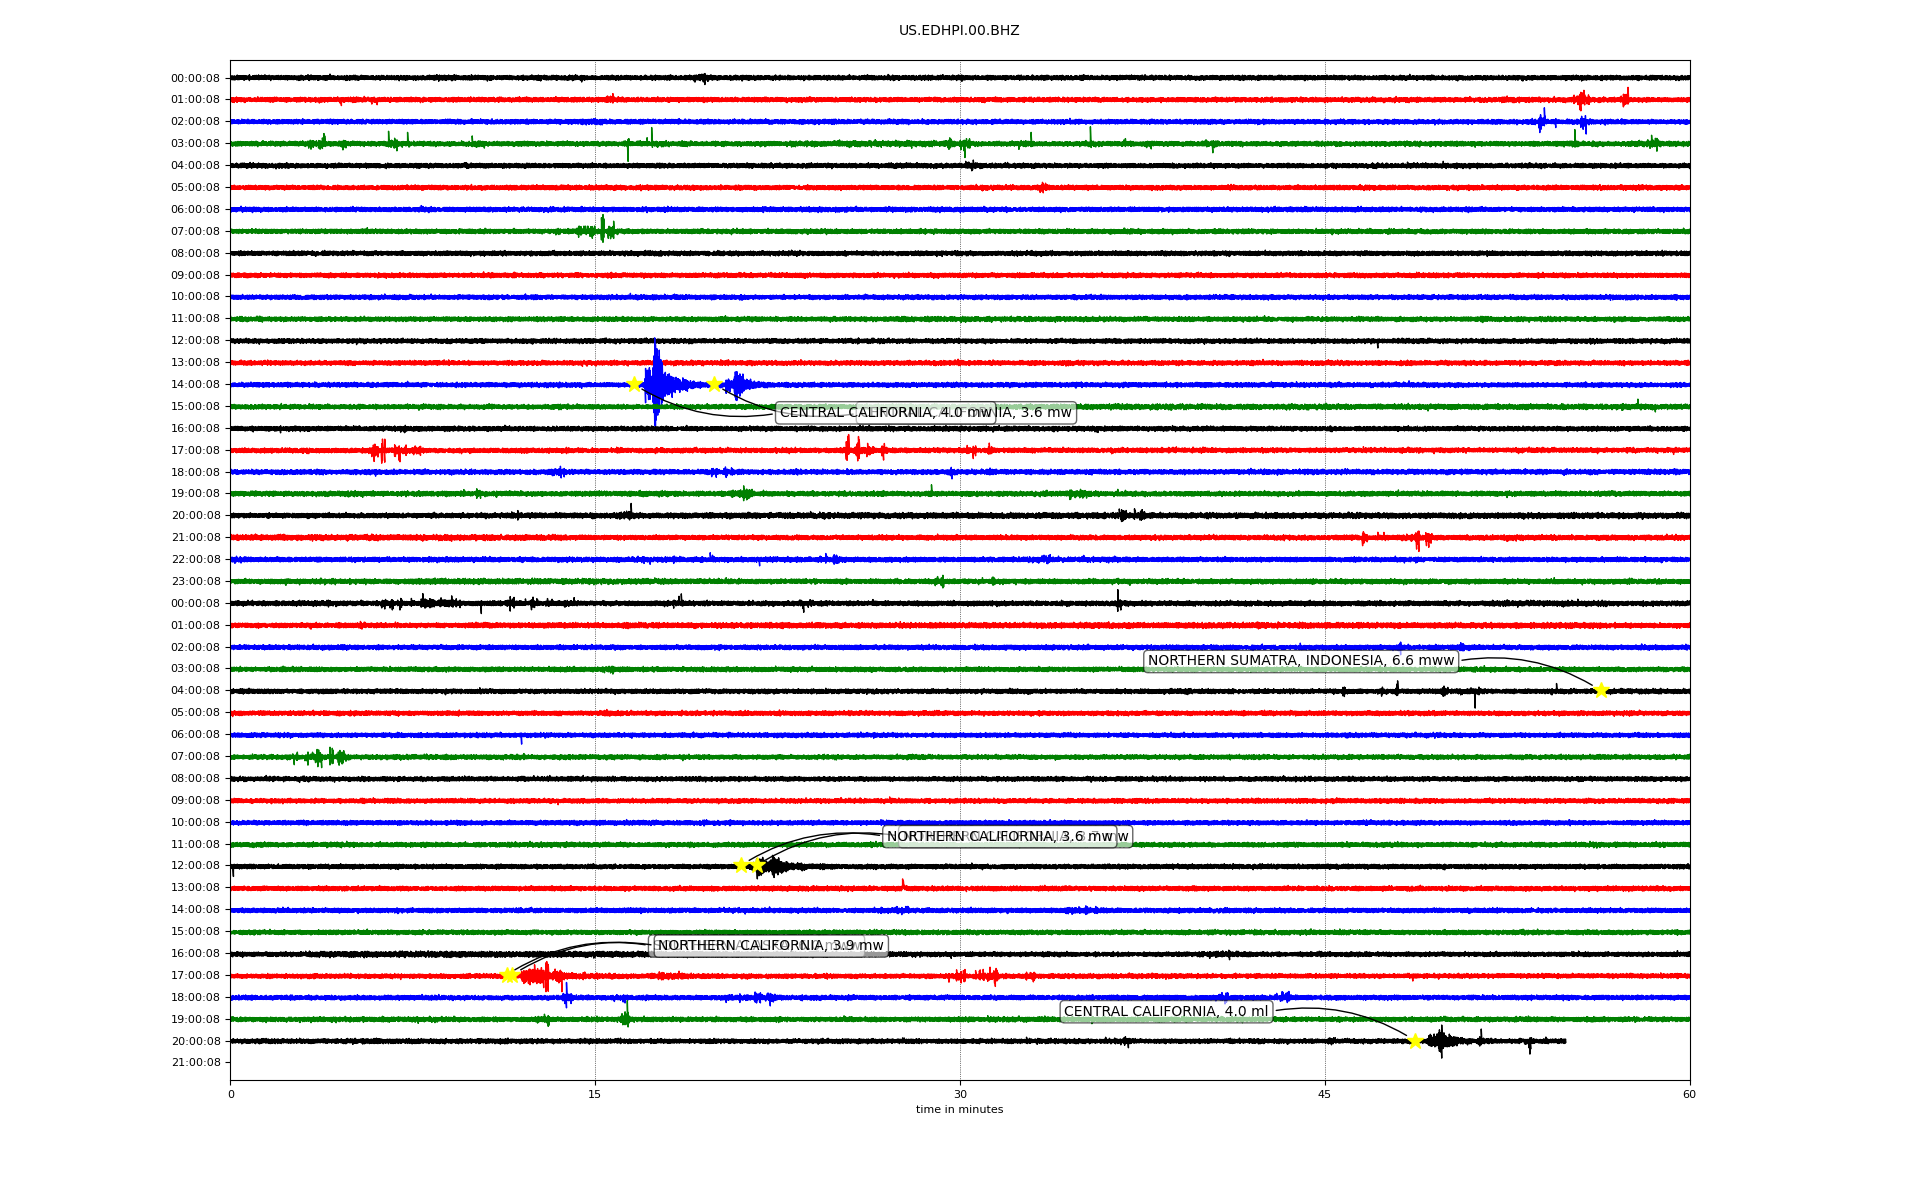
Task: Click the 'time in minutes' axis label
Action: pos(959,1109)
